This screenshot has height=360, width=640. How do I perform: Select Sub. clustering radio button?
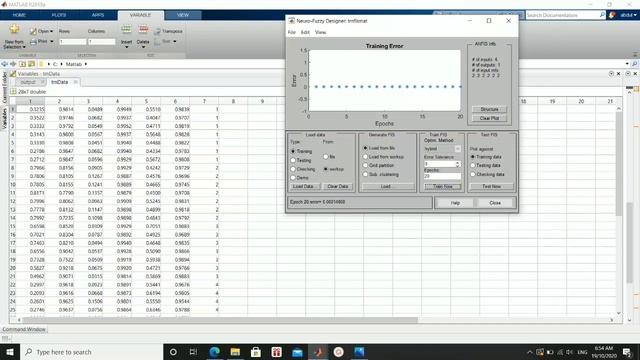pos(366,174)
